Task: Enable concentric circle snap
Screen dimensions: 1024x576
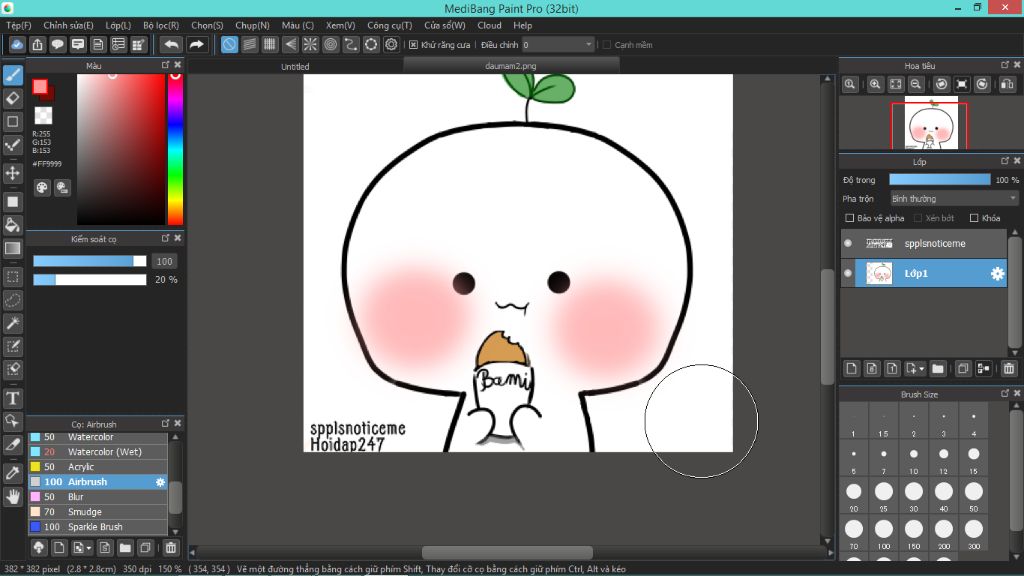Action: point(330,44)
